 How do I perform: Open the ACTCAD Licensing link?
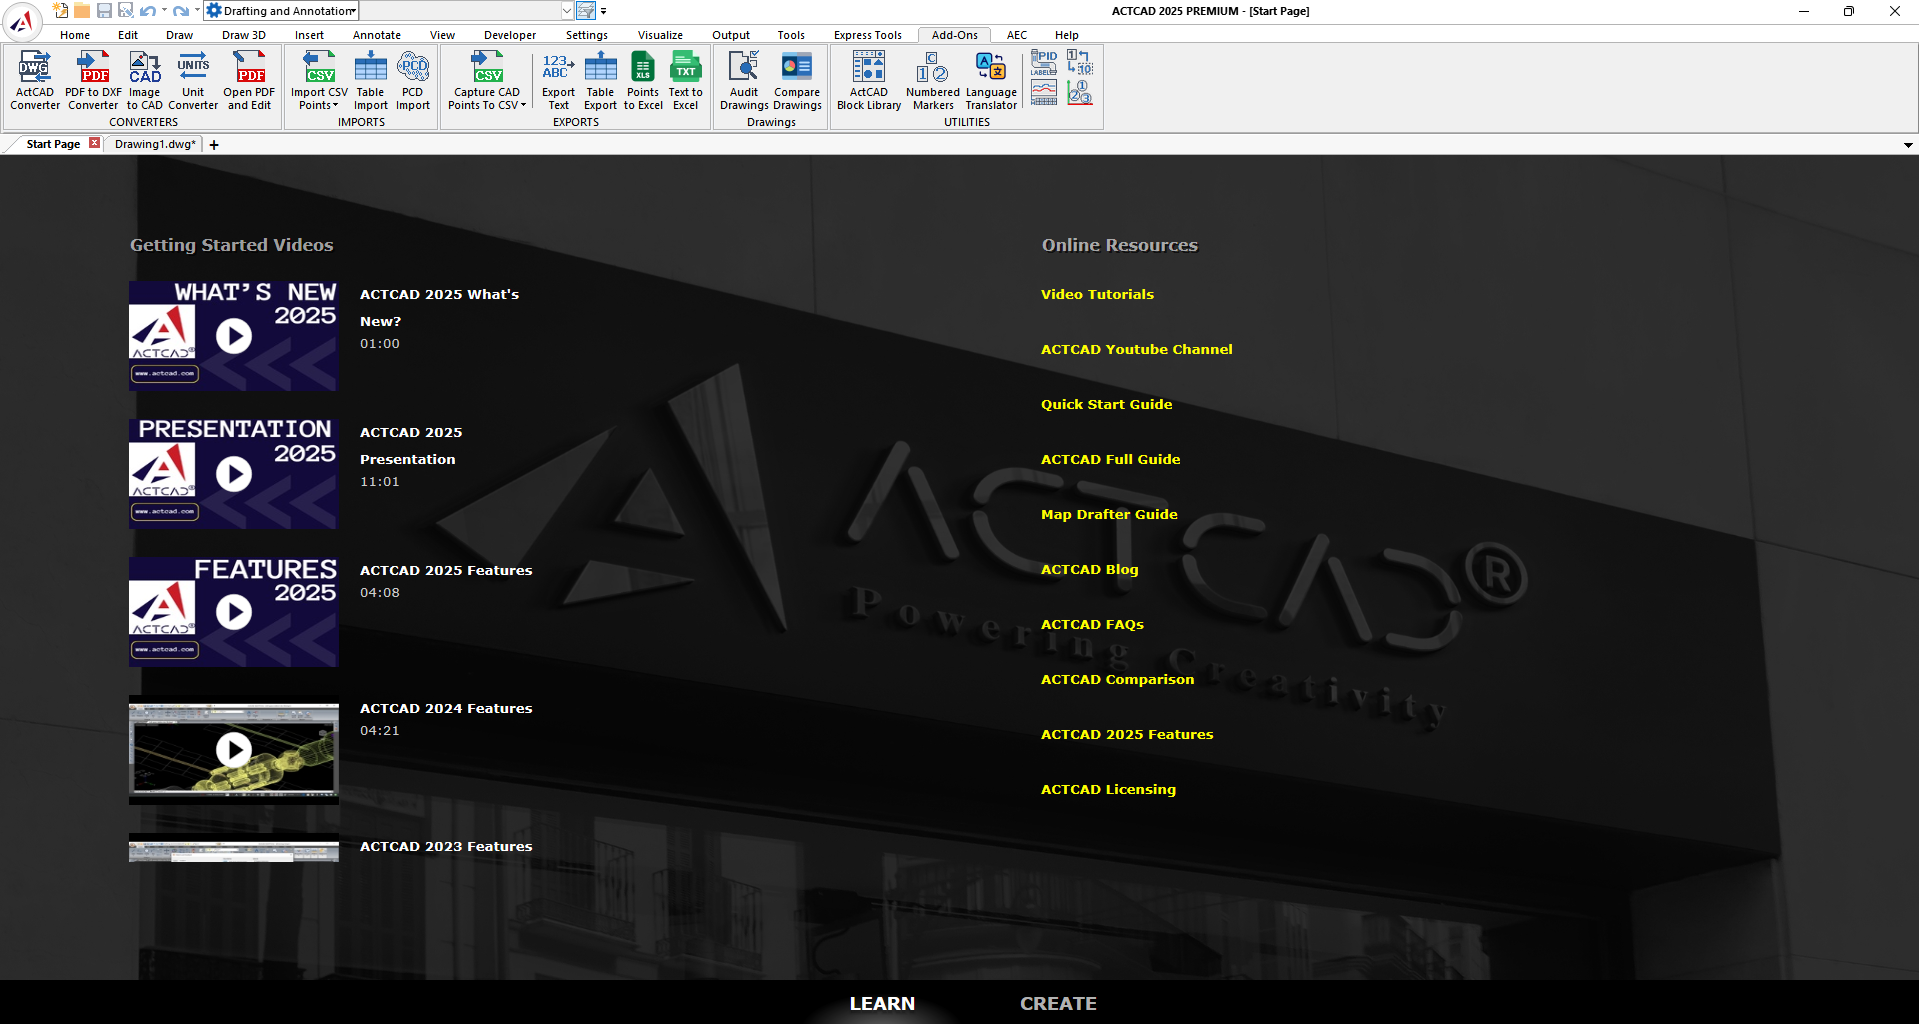(x=1108, y=789)
